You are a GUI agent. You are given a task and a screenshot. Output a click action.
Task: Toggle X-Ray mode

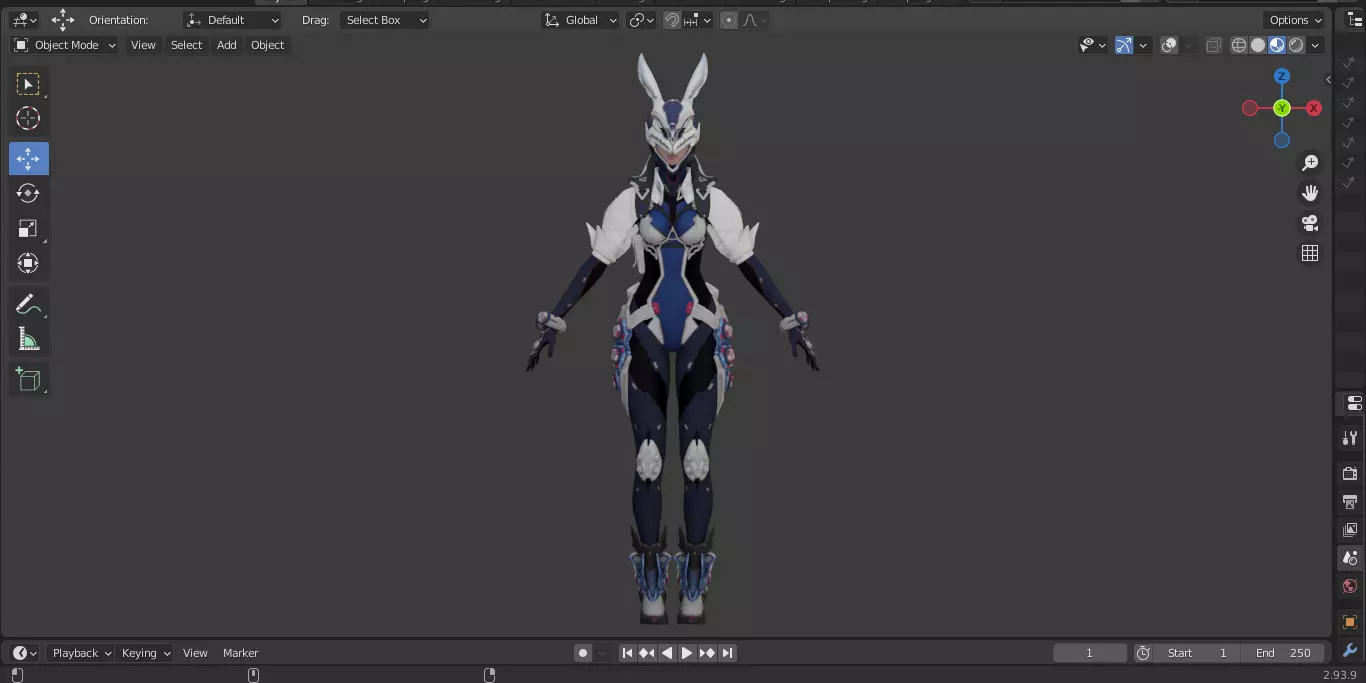pos(1213,45)
